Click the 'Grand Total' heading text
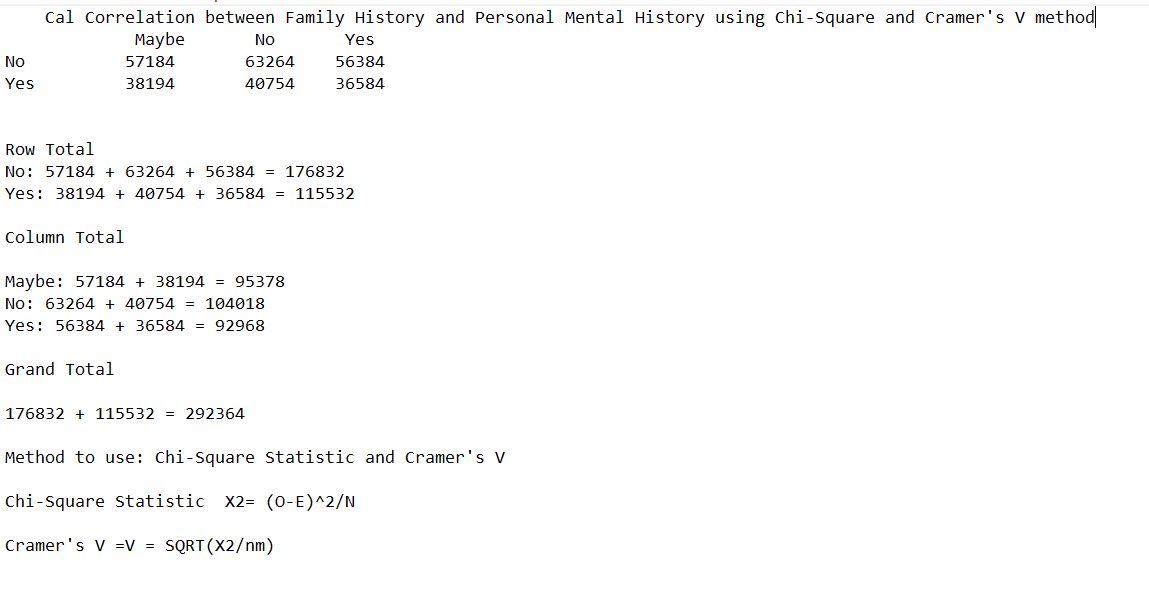The width and height of the screenshot is (1149, 614). pyautogui.click(x=59, y=369)
